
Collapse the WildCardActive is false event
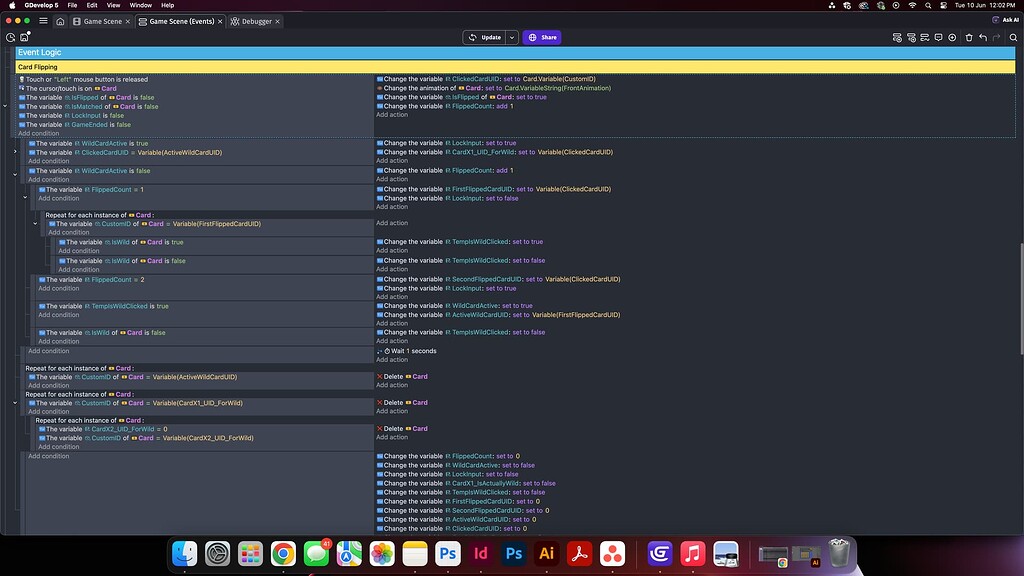pos(15,174)
